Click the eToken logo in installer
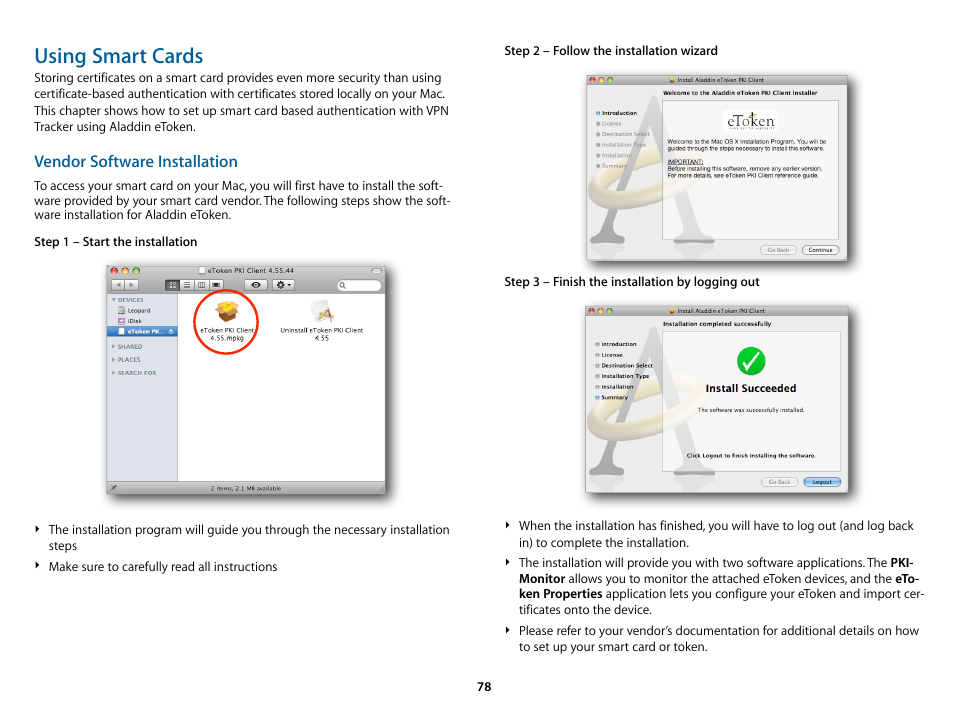The height and width of the screenshot is (724, 954). [x=751, y=120]
